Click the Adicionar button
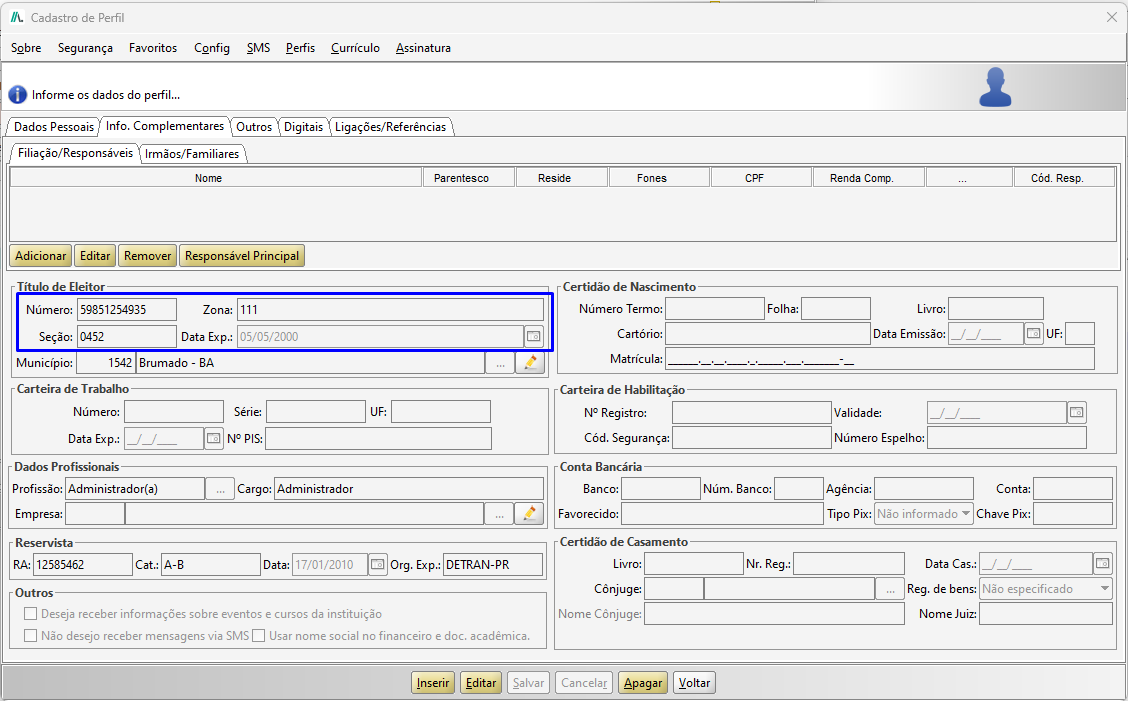The image size is (1128, 701). [40, 255]
